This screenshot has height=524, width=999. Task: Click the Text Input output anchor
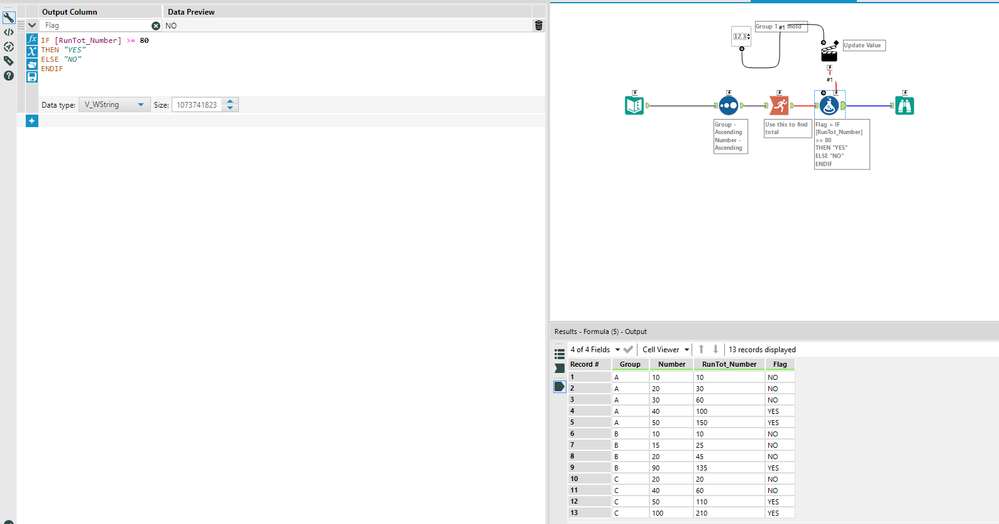coord(647,106)
